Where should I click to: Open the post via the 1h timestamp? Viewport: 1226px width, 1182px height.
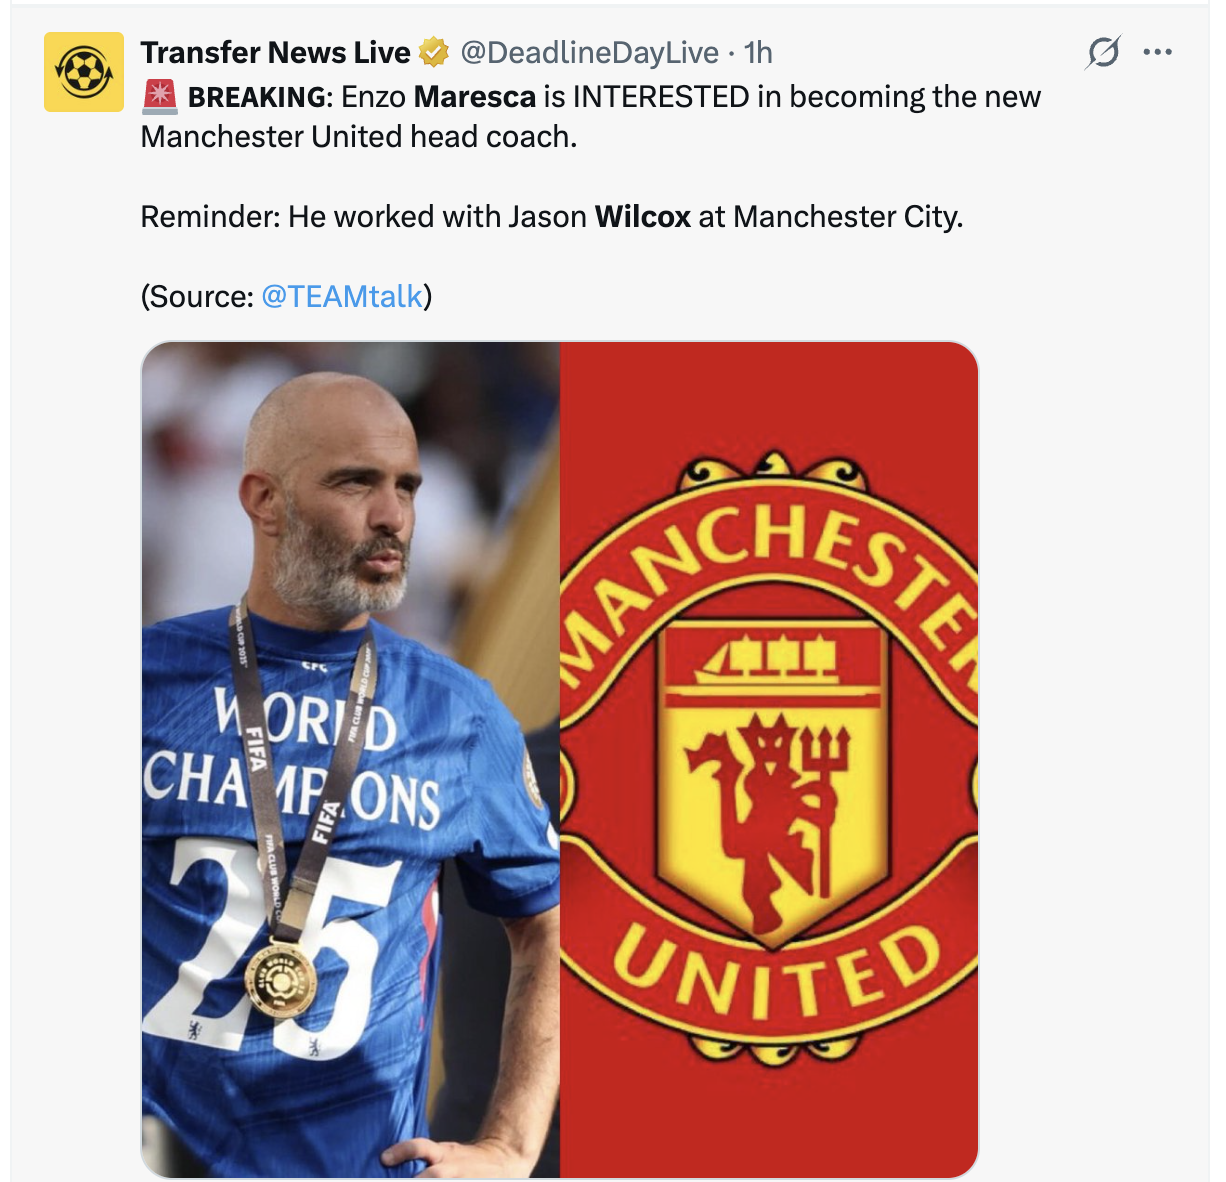759,52
